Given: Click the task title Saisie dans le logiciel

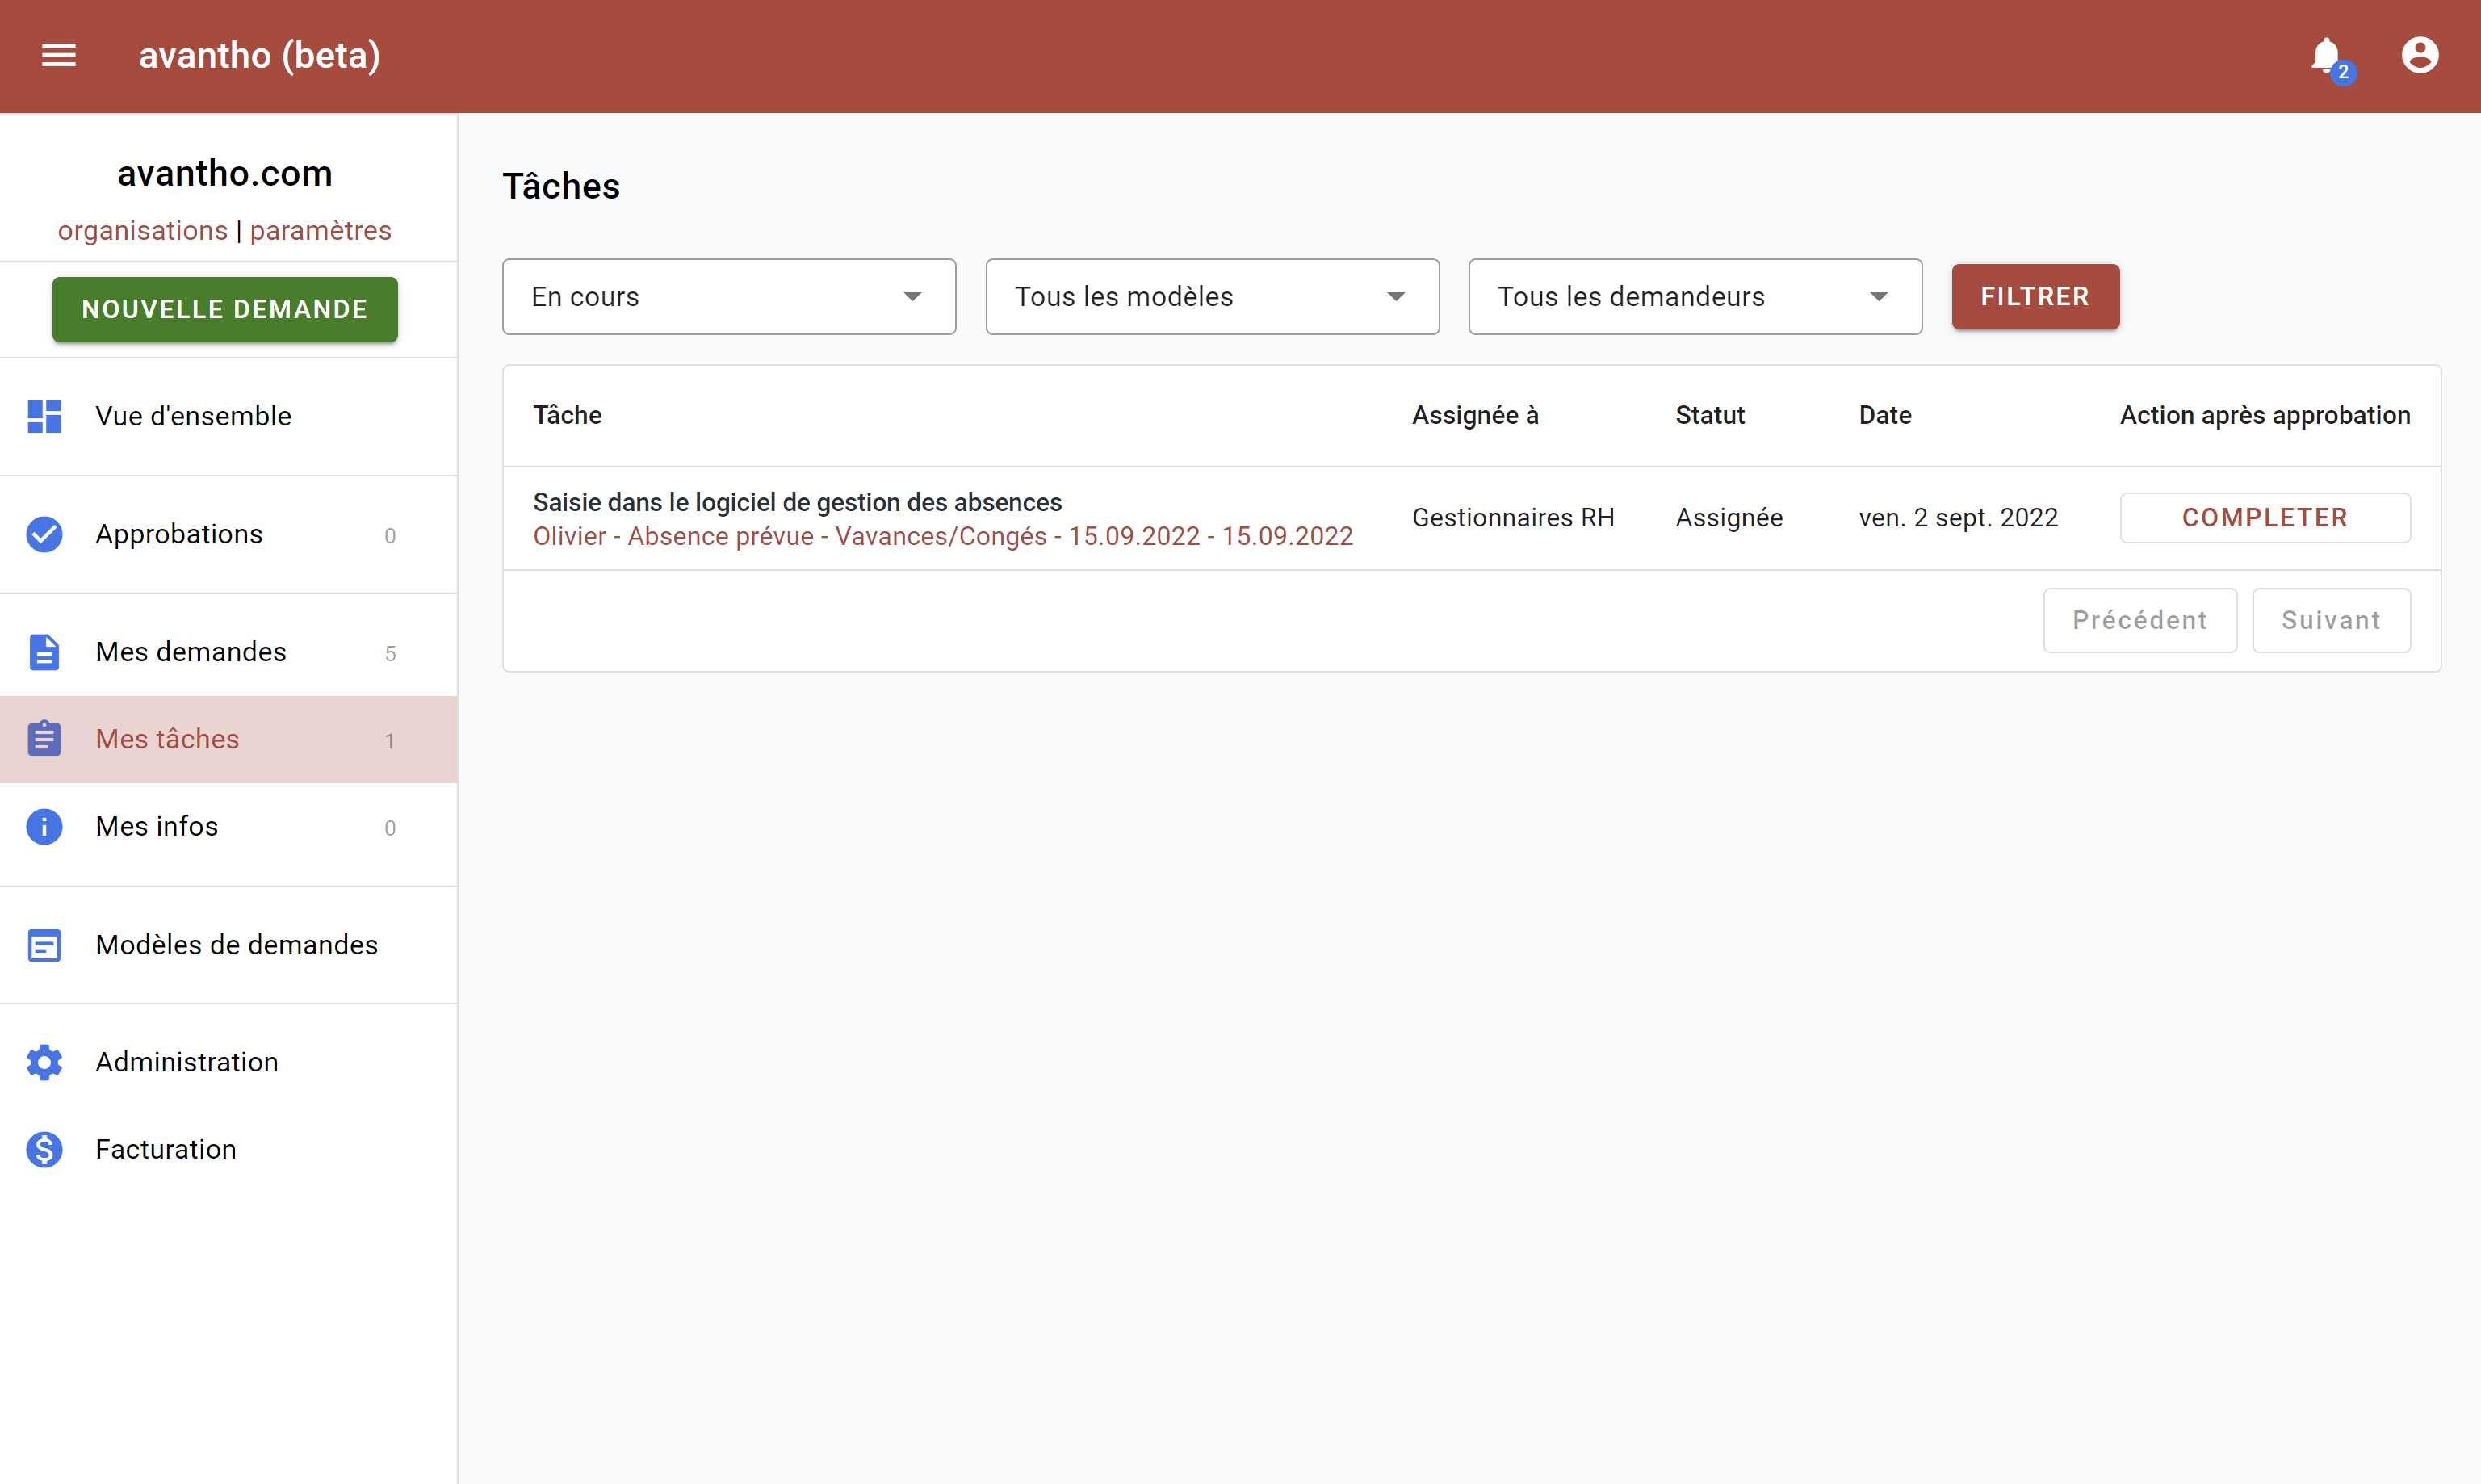Looking at the screenshot, I should coord(797,503).
